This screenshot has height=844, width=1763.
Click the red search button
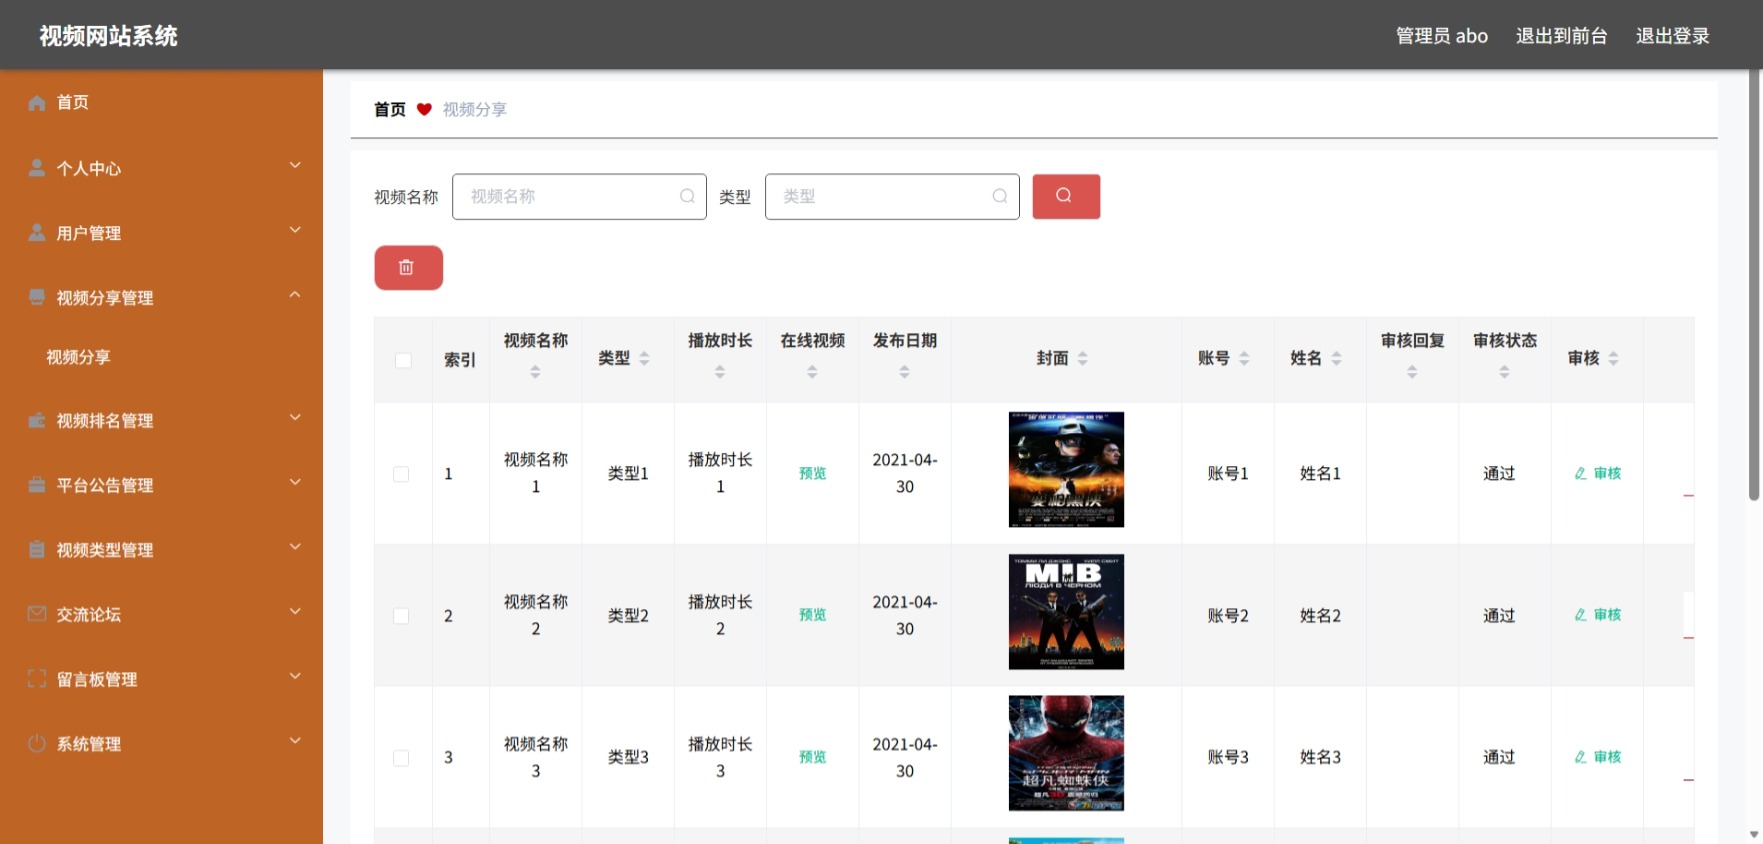[x=1066, y=196]
